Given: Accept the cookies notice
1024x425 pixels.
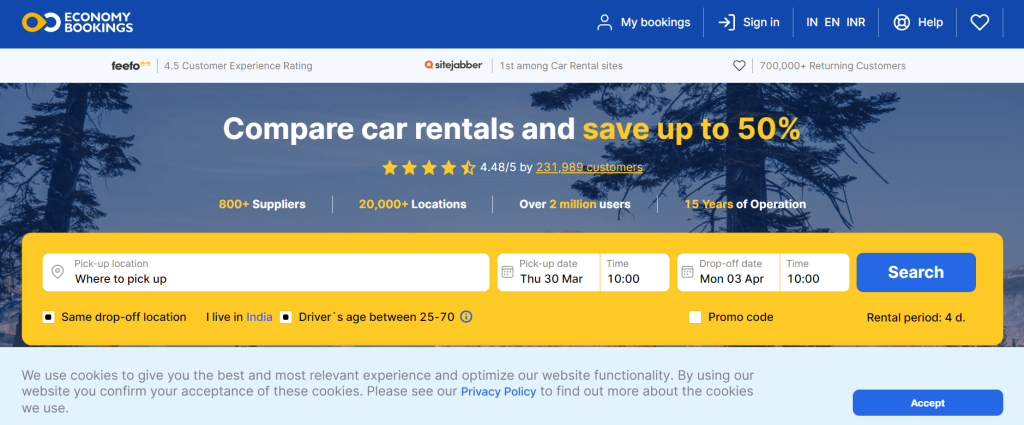Looking at the screenshot, I should 927,403.
